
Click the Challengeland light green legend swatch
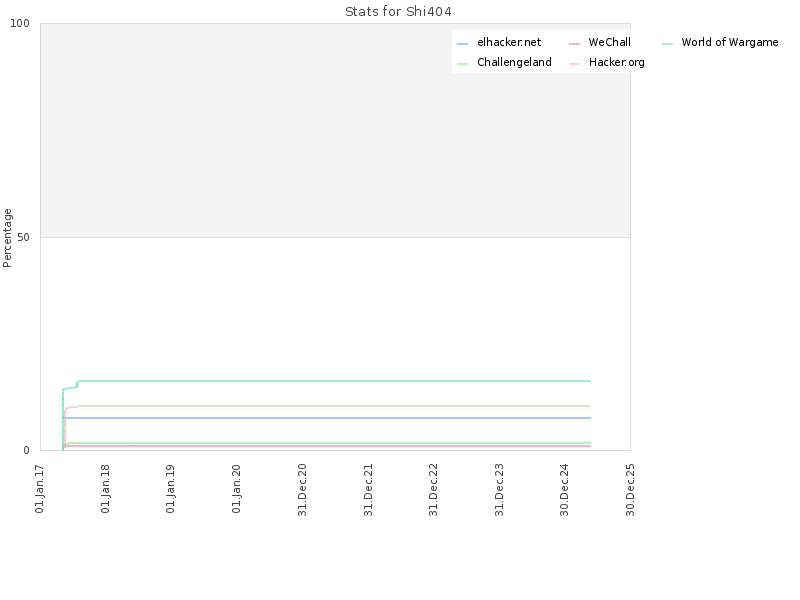pos(462,64)
